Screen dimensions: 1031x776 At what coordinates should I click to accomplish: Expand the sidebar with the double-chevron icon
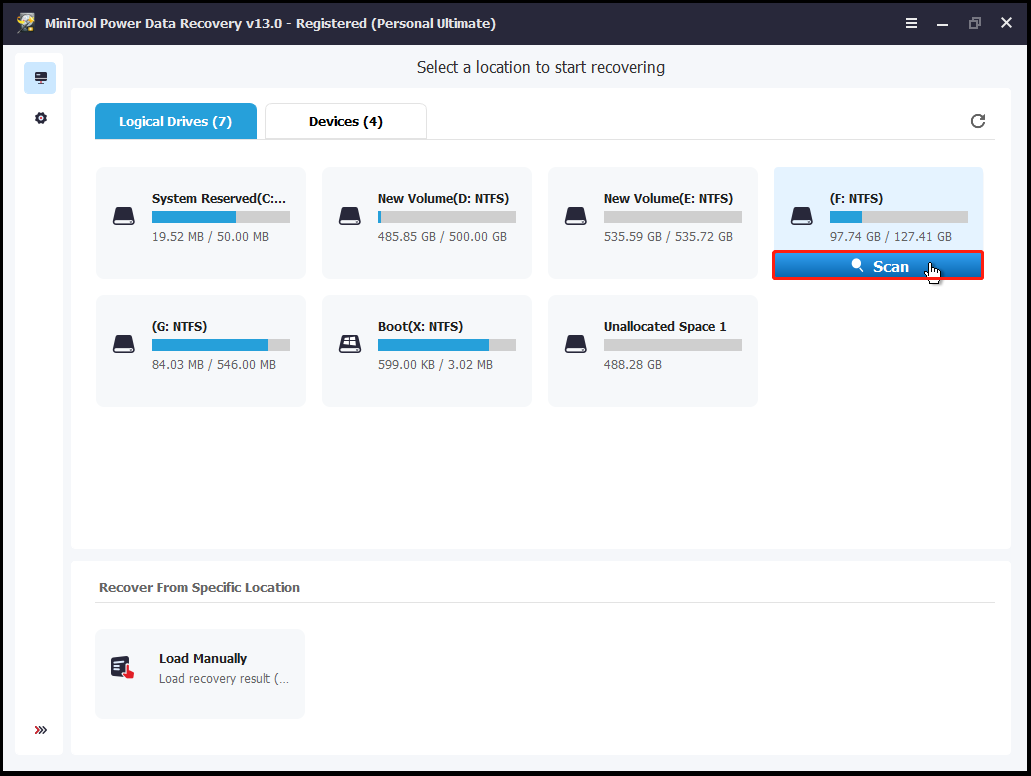pos(41,730)
